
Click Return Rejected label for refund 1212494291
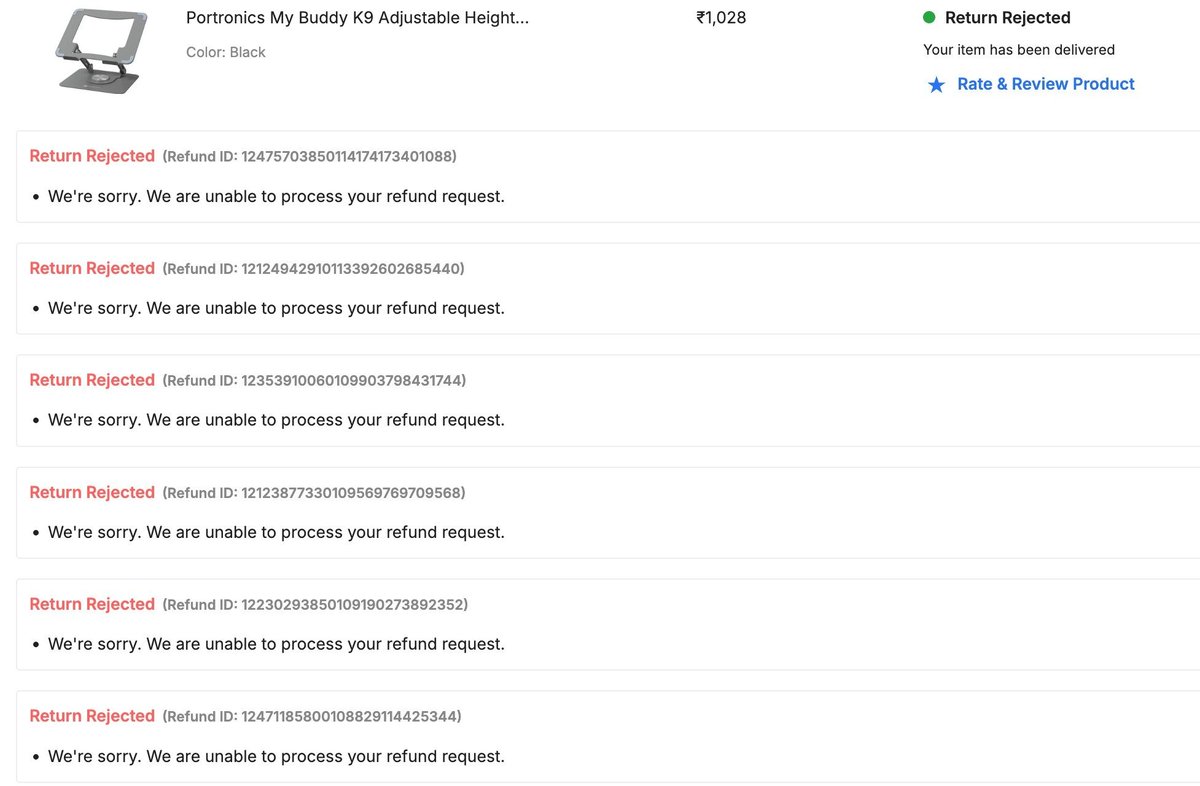[92, 268]
